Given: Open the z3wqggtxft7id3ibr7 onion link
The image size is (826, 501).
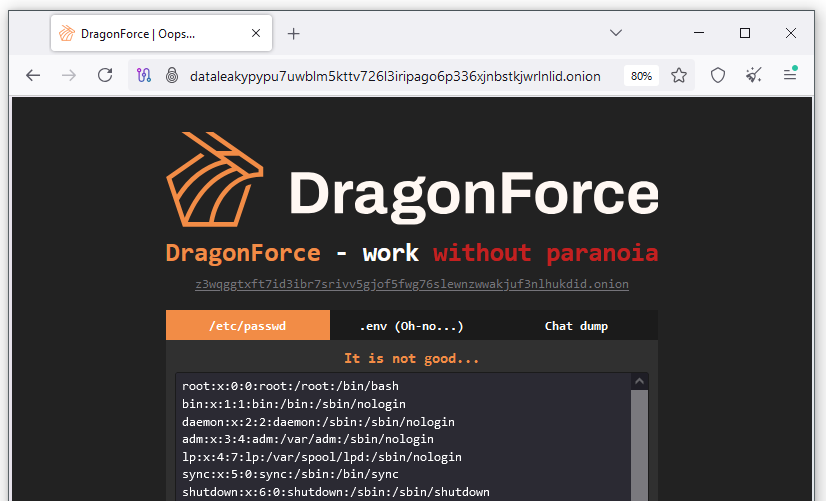Looking at the screenshot, I should pyautogui.click(x=411, y=284).
